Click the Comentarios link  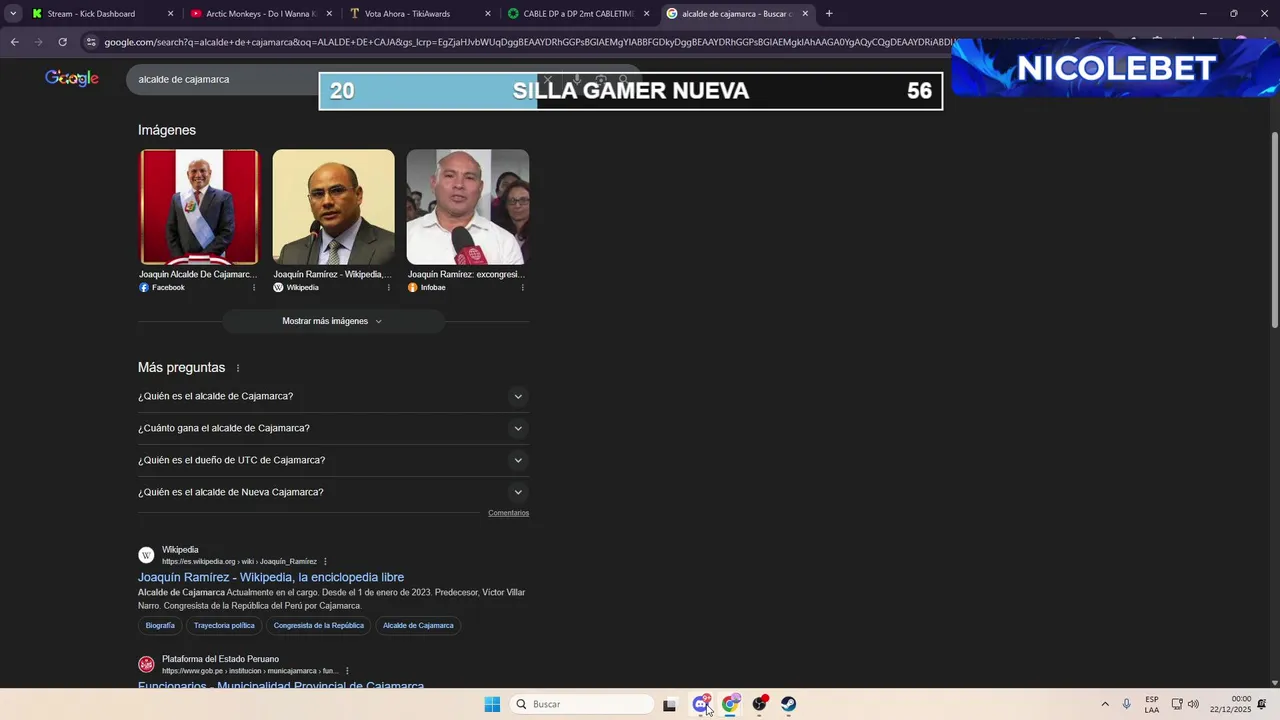[x=508, y=513]
